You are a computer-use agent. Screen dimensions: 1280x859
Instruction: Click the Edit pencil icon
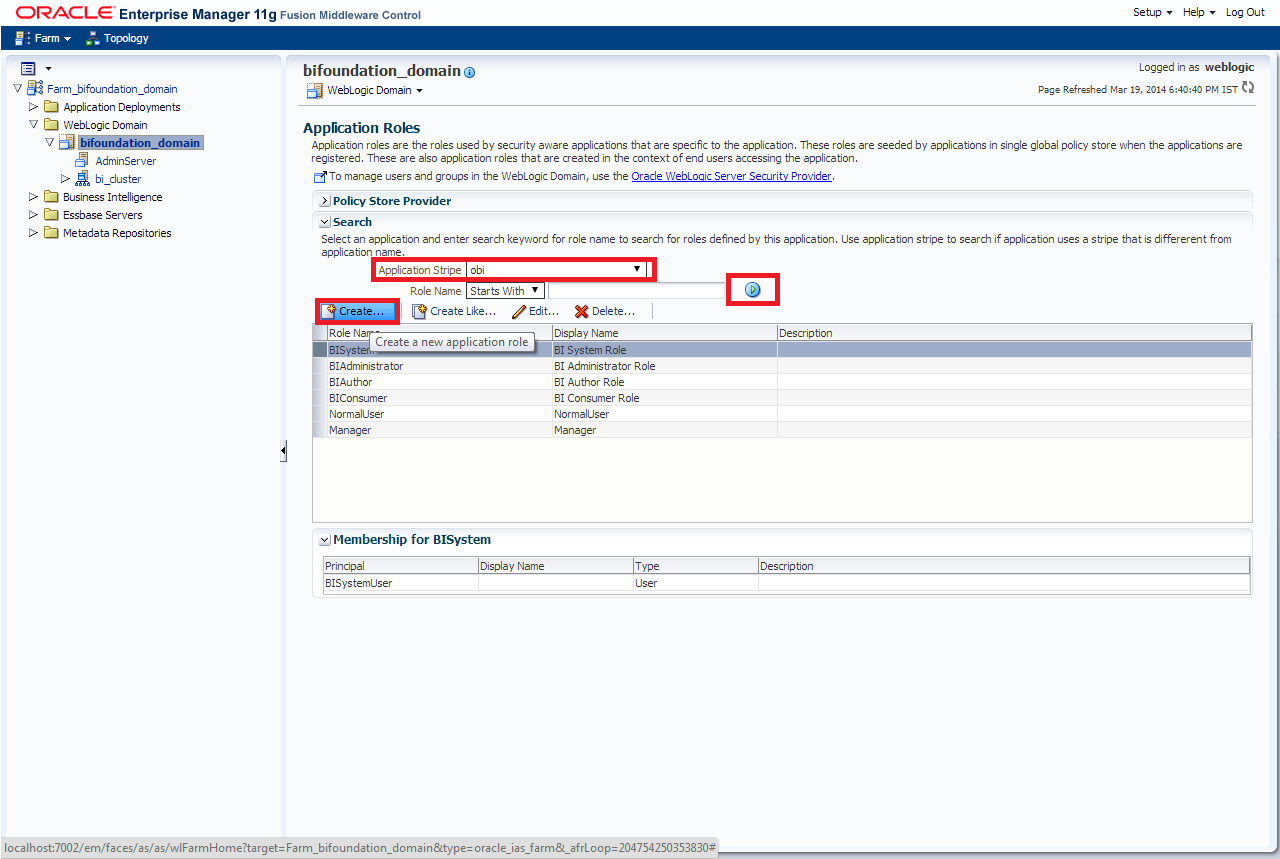519,311
